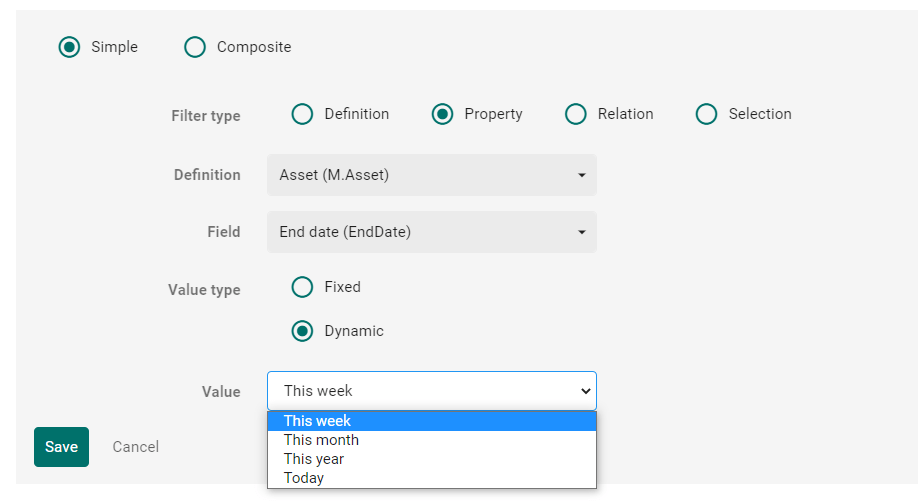The width and height of the screenshot is (918, 504).
Task: Set filter type to Relation
Action: coord(575,114)
